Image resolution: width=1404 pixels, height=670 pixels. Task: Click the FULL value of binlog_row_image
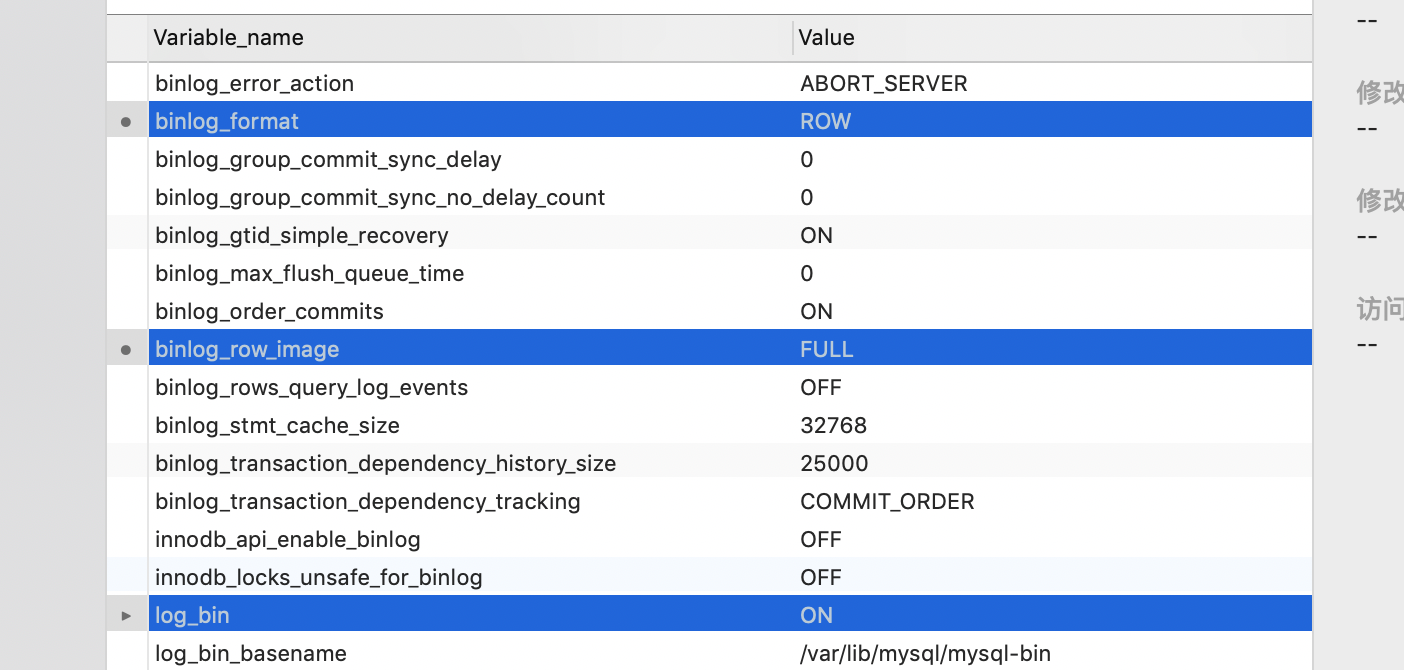(x=827, y=349)
